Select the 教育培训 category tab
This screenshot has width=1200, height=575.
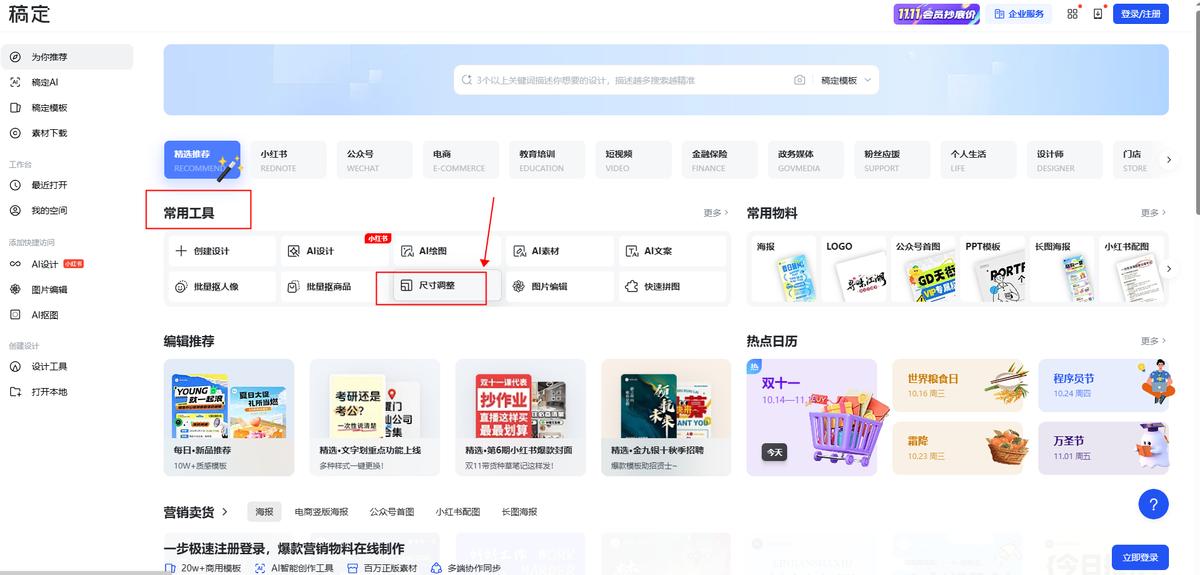(546, 160)
